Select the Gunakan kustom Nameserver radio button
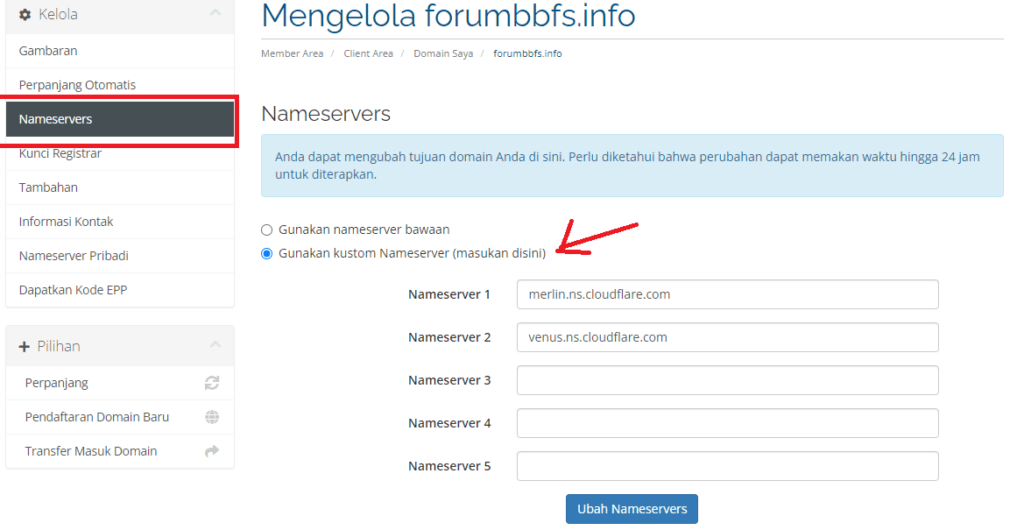Viewport: 1024px width, 530px height. pyautogui.click(x=267, y=253)
